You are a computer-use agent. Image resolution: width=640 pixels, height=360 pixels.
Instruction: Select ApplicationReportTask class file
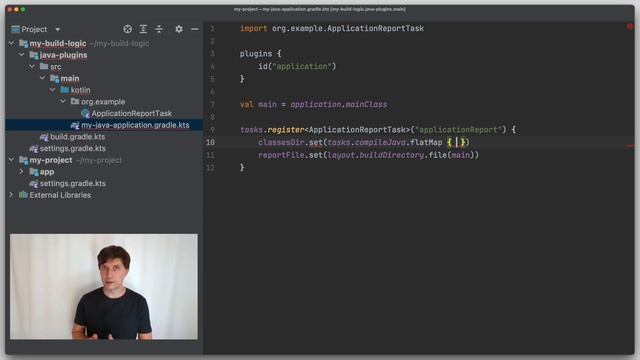127,113
